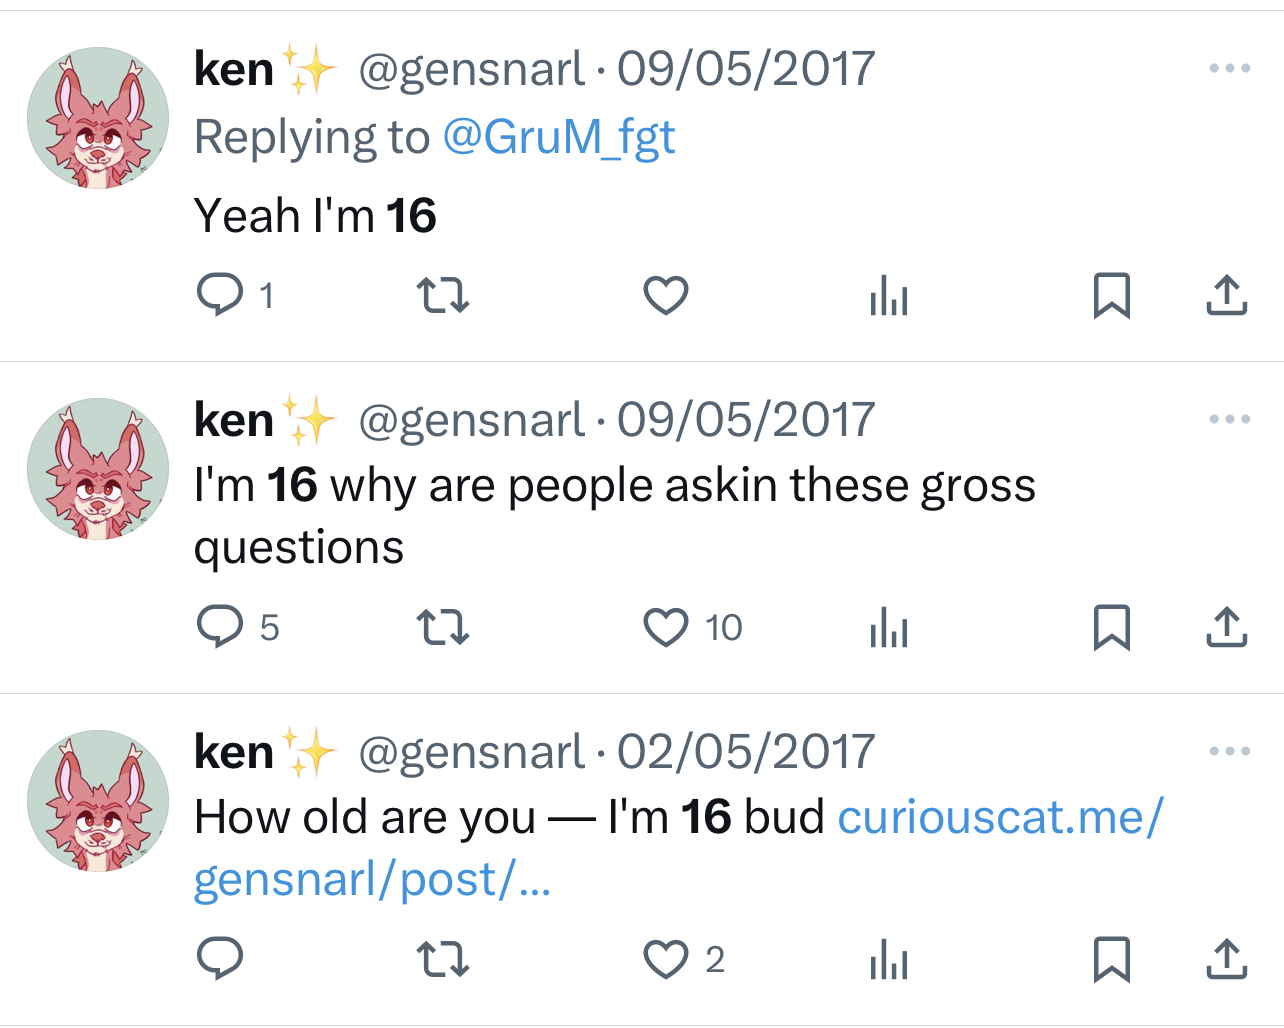
Task: Click the avatar on the 02/05/2017 tweet
Action: [98, 800]
